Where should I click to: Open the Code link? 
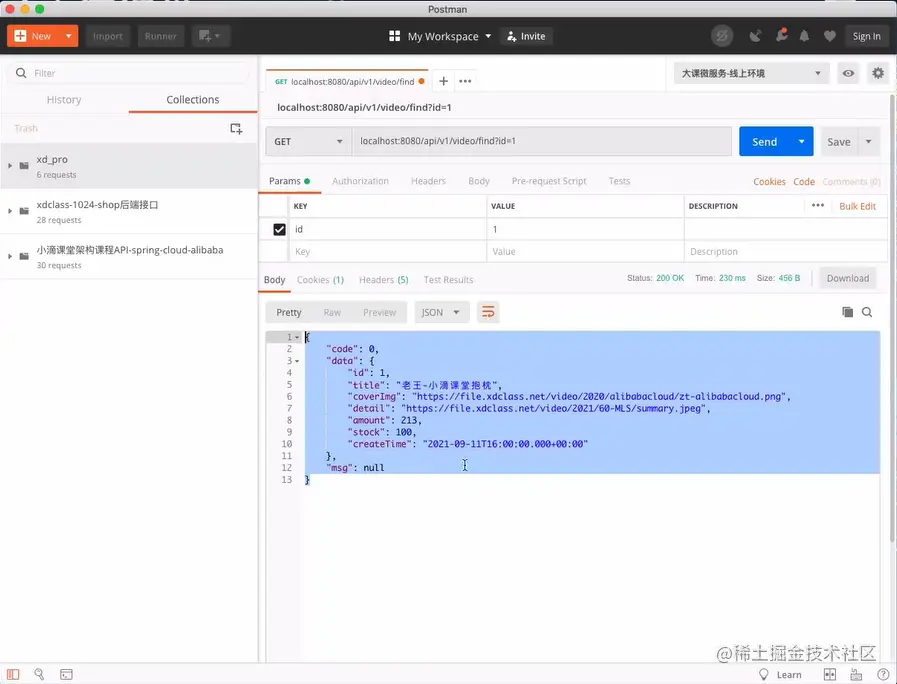(804, 181)
